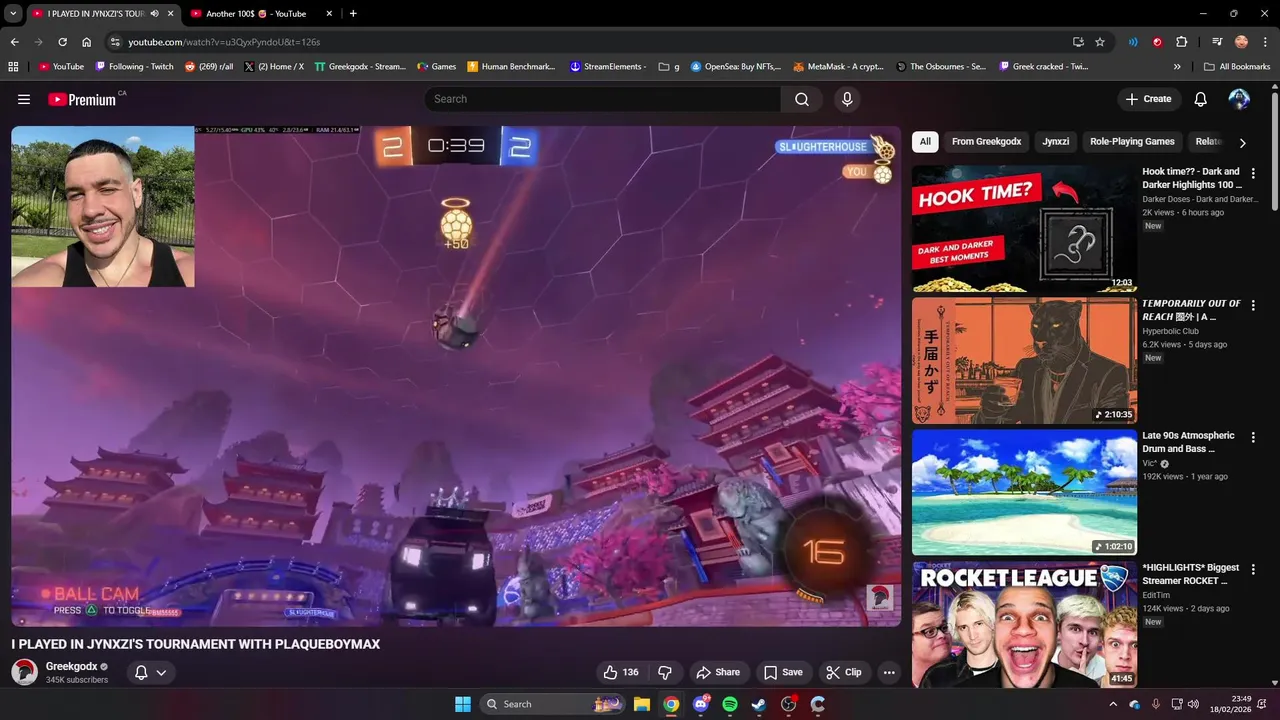The height and width of the screenshot is (720, 1280).
Task: Start voice search with the microphone
Action: 847,99
